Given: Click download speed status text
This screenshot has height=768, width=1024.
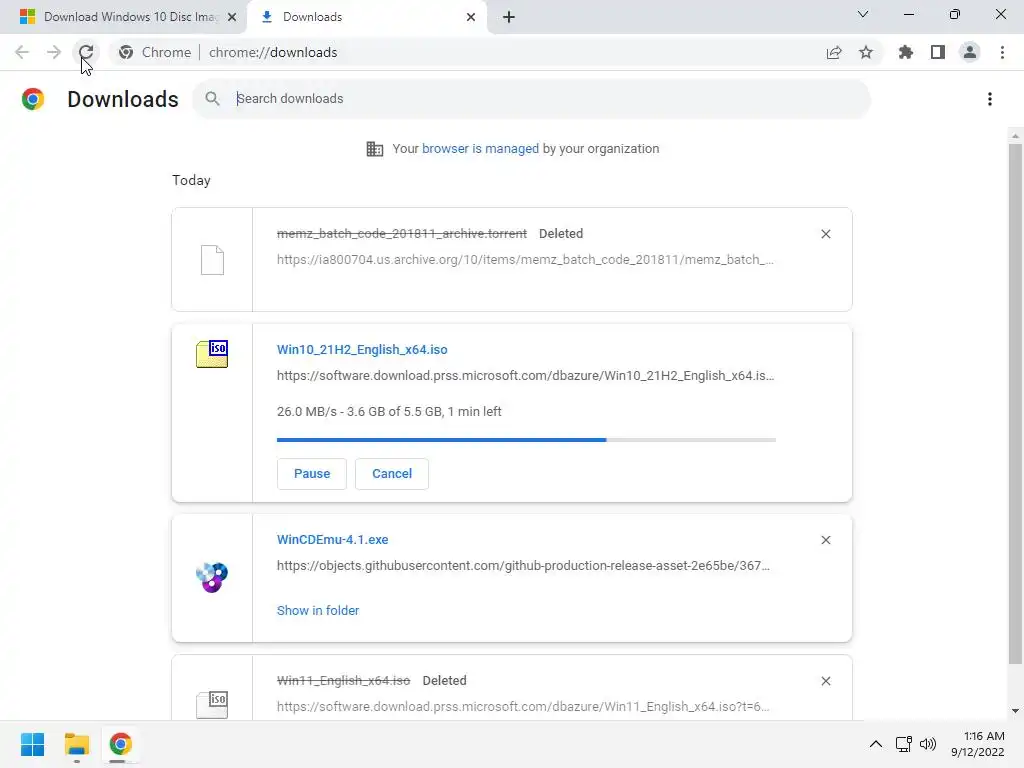Looking at the screenshot, I should tap(389, 411).
